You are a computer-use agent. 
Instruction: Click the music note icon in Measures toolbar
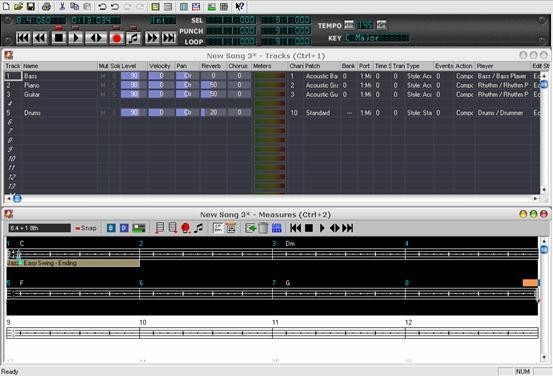point(199,228)
